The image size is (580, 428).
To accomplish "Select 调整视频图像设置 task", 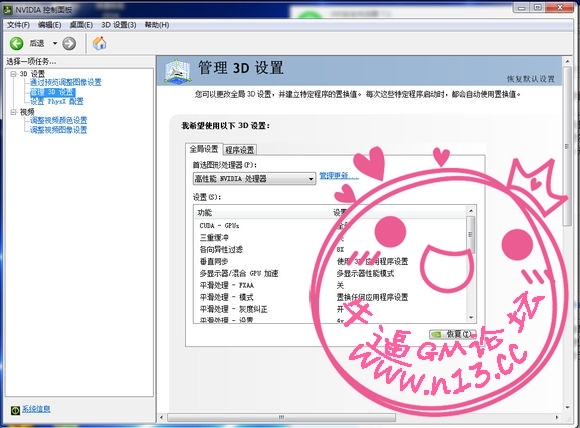I will (58, 130).
